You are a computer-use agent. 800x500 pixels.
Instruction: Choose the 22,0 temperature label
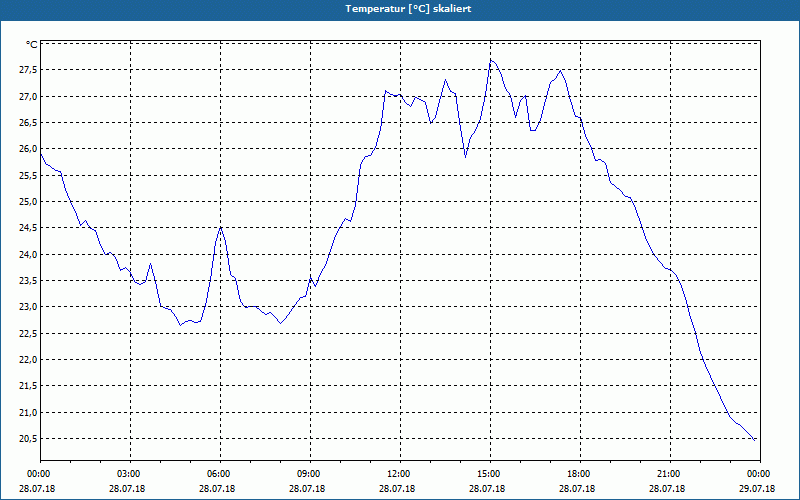point(28,360)
